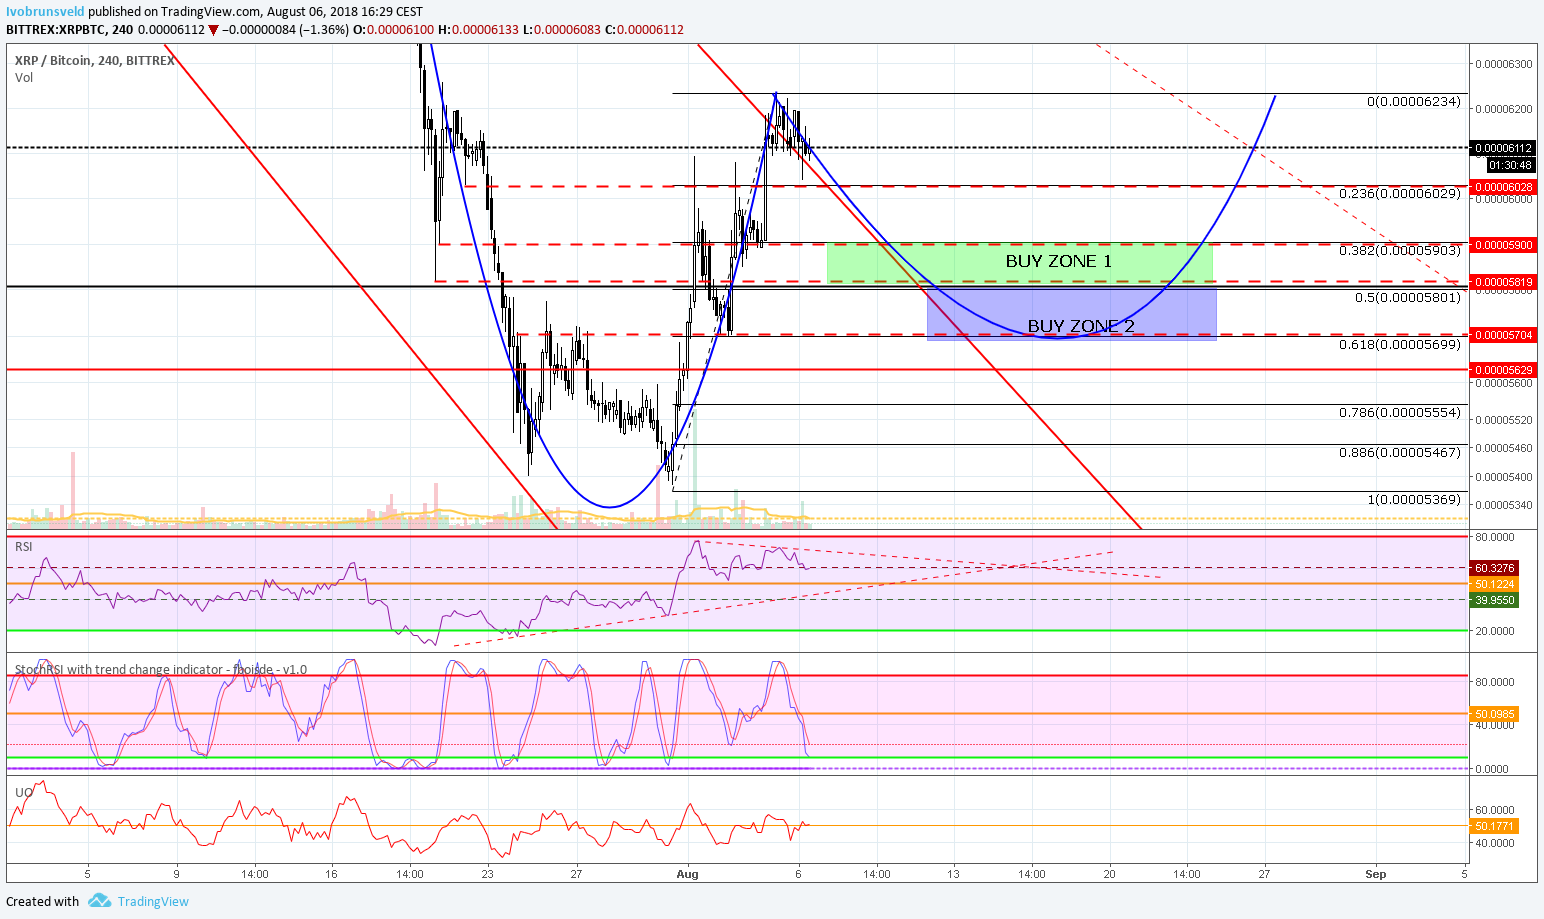Click the 20 date on time axis
Screen dimensions: 1544x919
click(x=1110, y=874)
